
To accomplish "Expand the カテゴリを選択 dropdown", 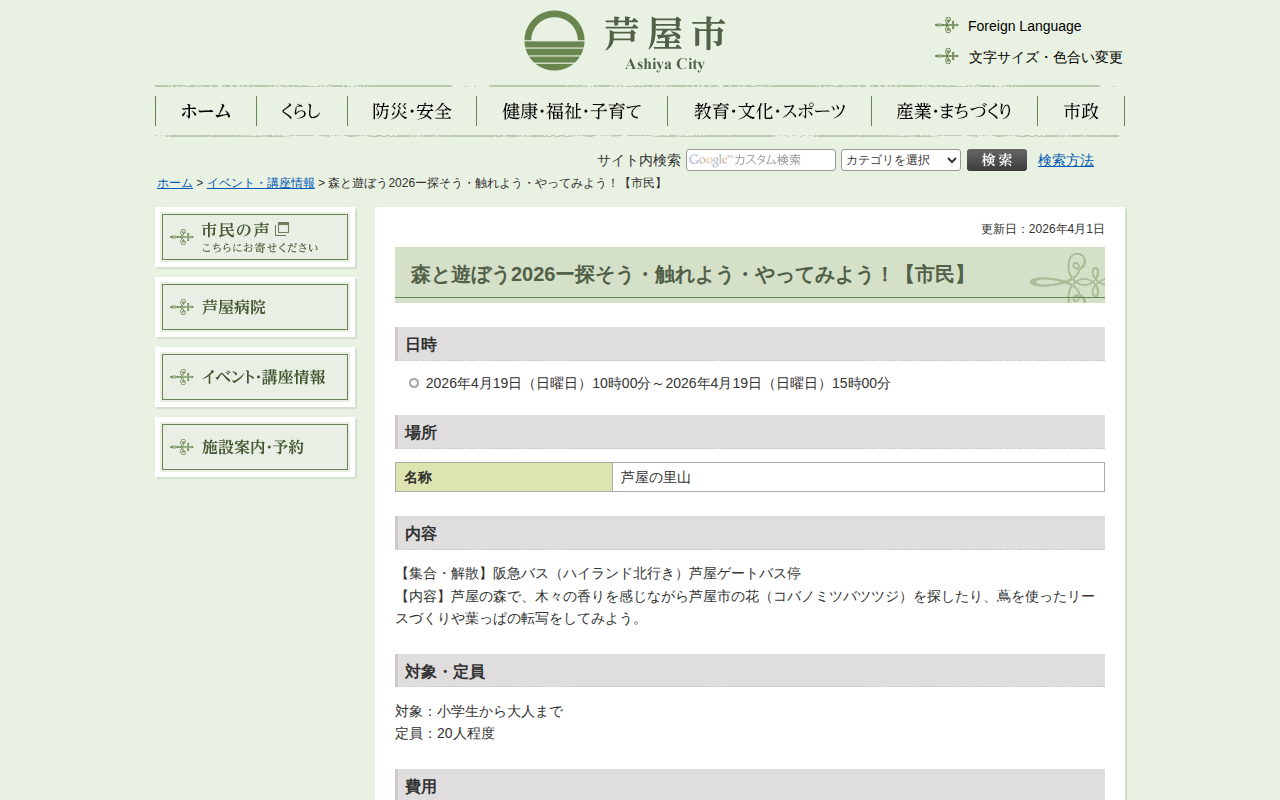I will 900,160.
